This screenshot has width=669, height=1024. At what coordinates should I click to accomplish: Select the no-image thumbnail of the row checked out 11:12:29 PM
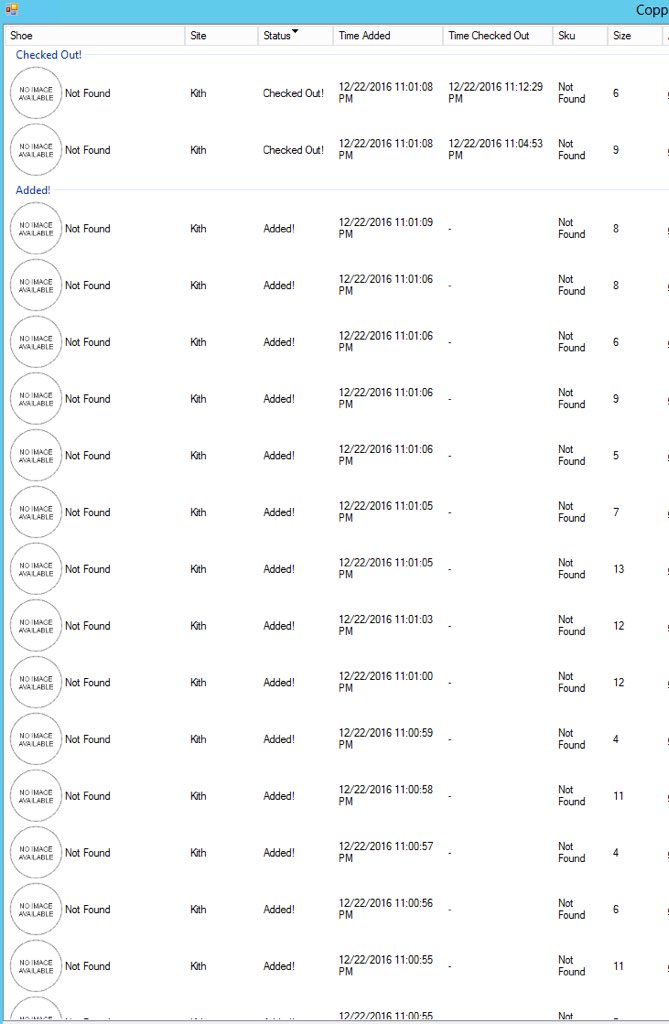[36, 93]
